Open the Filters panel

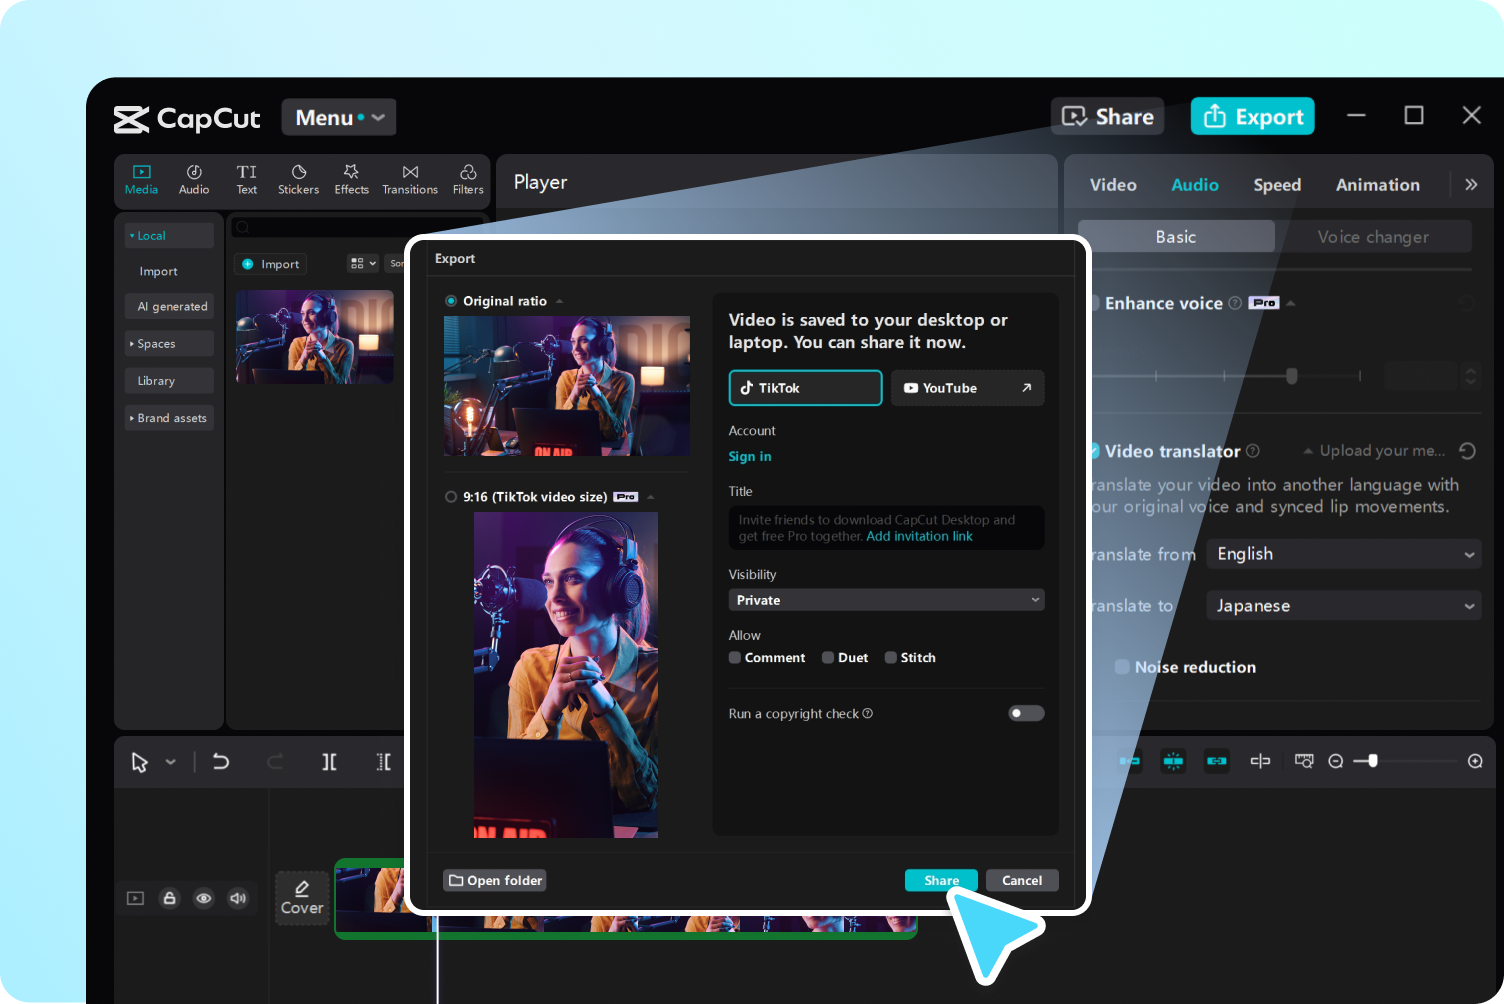tap(467, 180)
